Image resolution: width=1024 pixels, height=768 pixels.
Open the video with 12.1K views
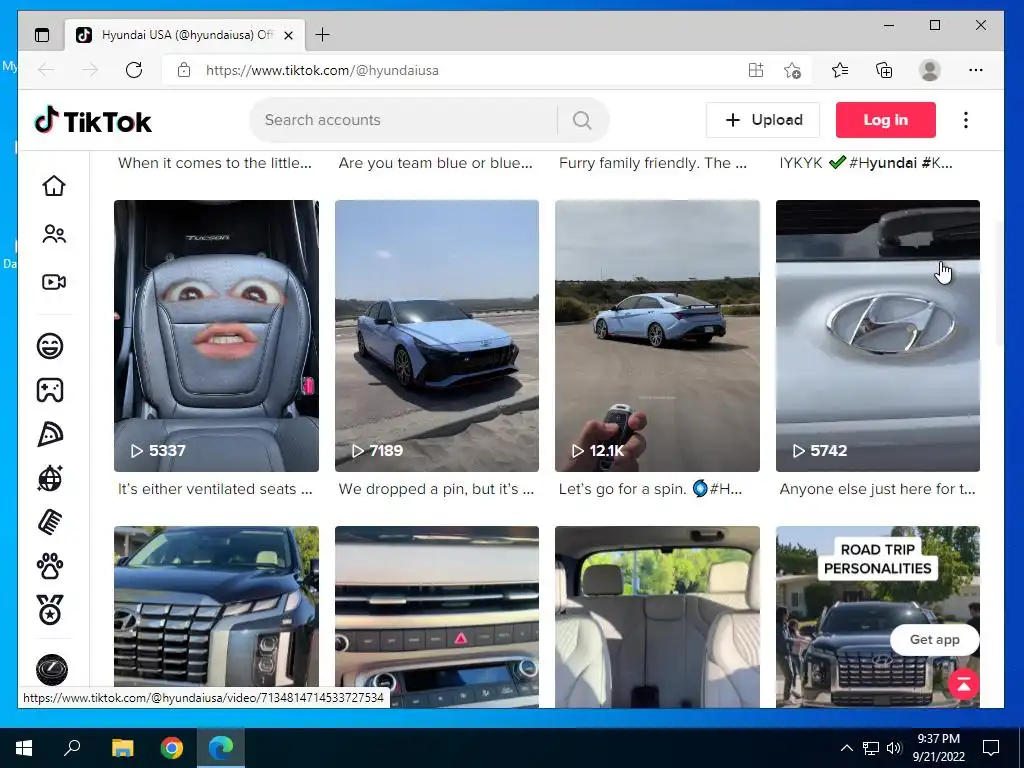(x=657, y=336)
